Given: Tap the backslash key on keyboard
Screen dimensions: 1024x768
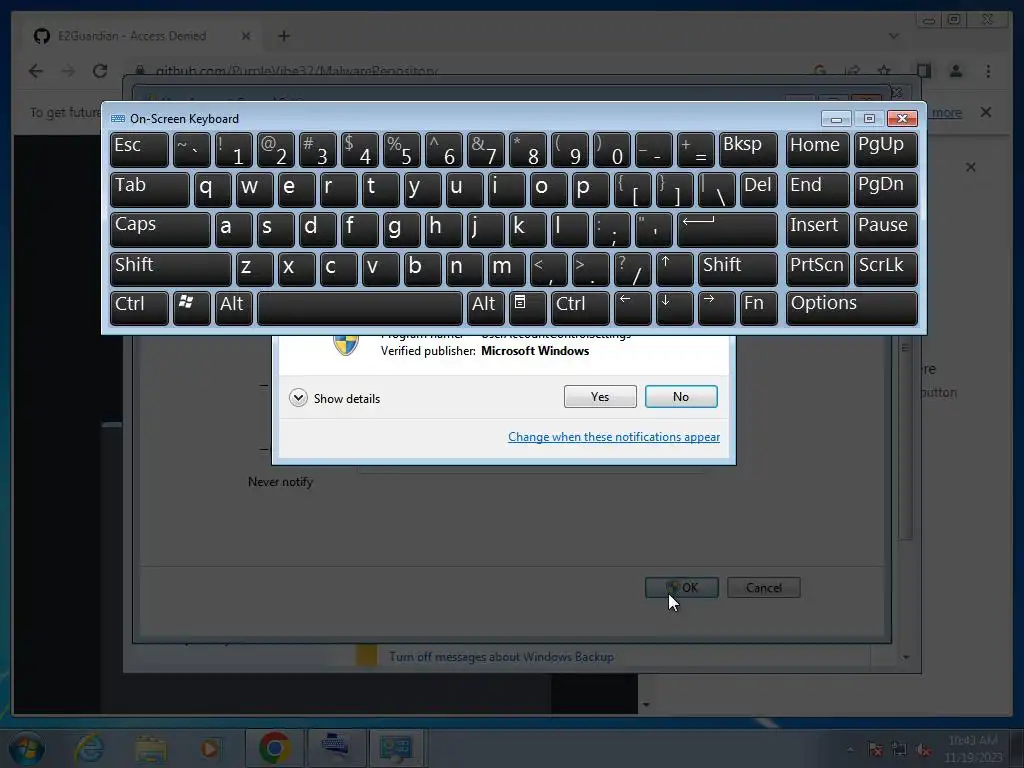Looking at the screenshot, I should [x=716, y=189].
